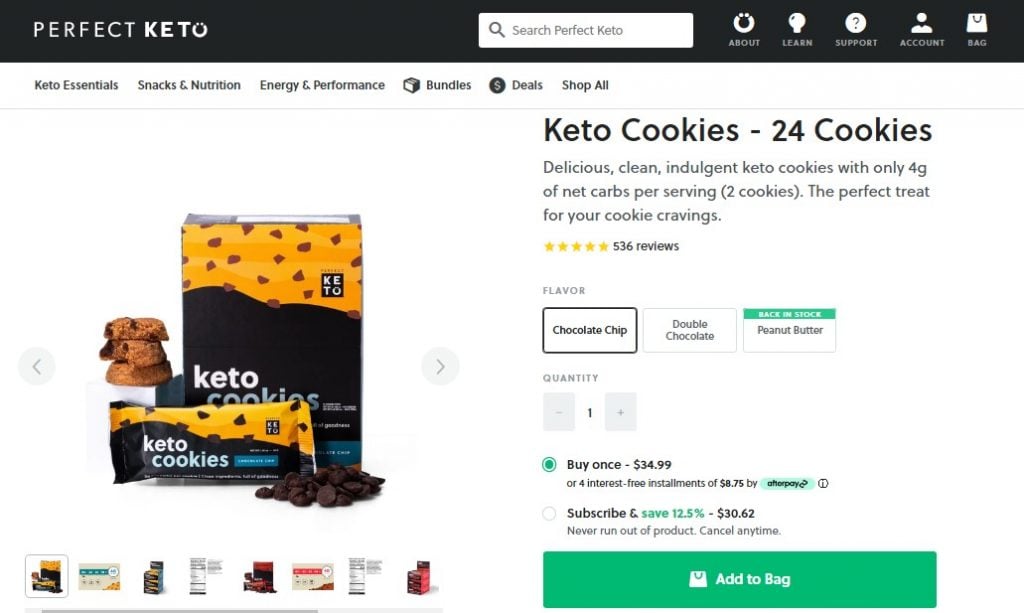
Task: Switch flavor to Double Chocolate
Action: [689, 329]
